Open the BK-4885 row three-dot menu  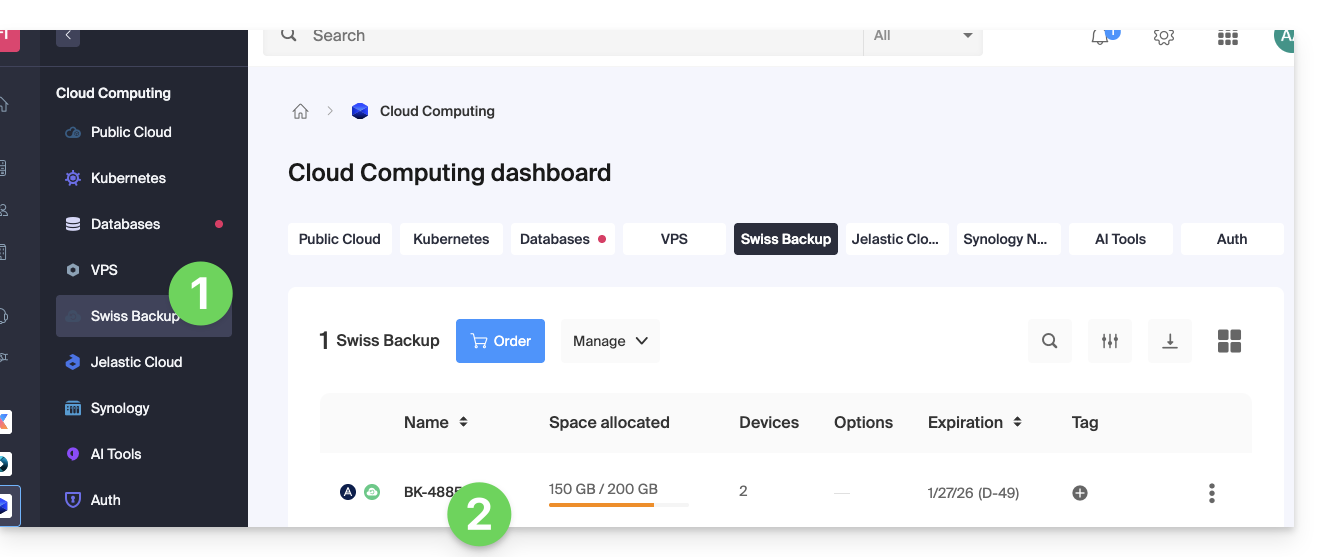(x=1212, y=492)
